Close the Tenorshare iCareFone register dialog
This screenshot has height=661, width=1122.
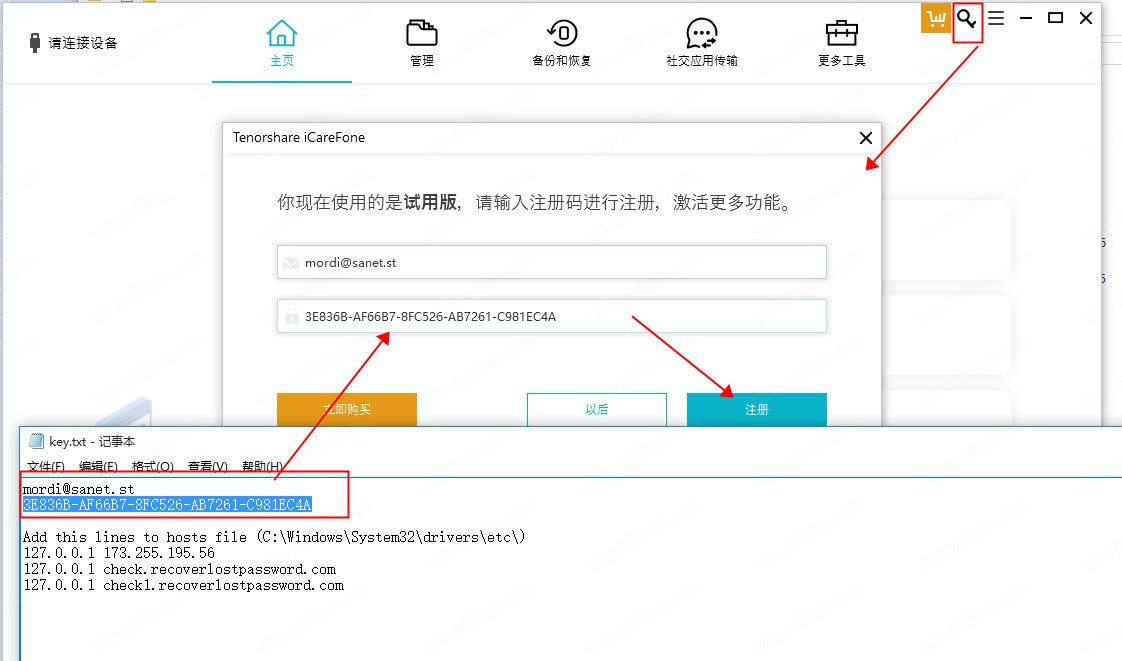[x=865, y=138]
